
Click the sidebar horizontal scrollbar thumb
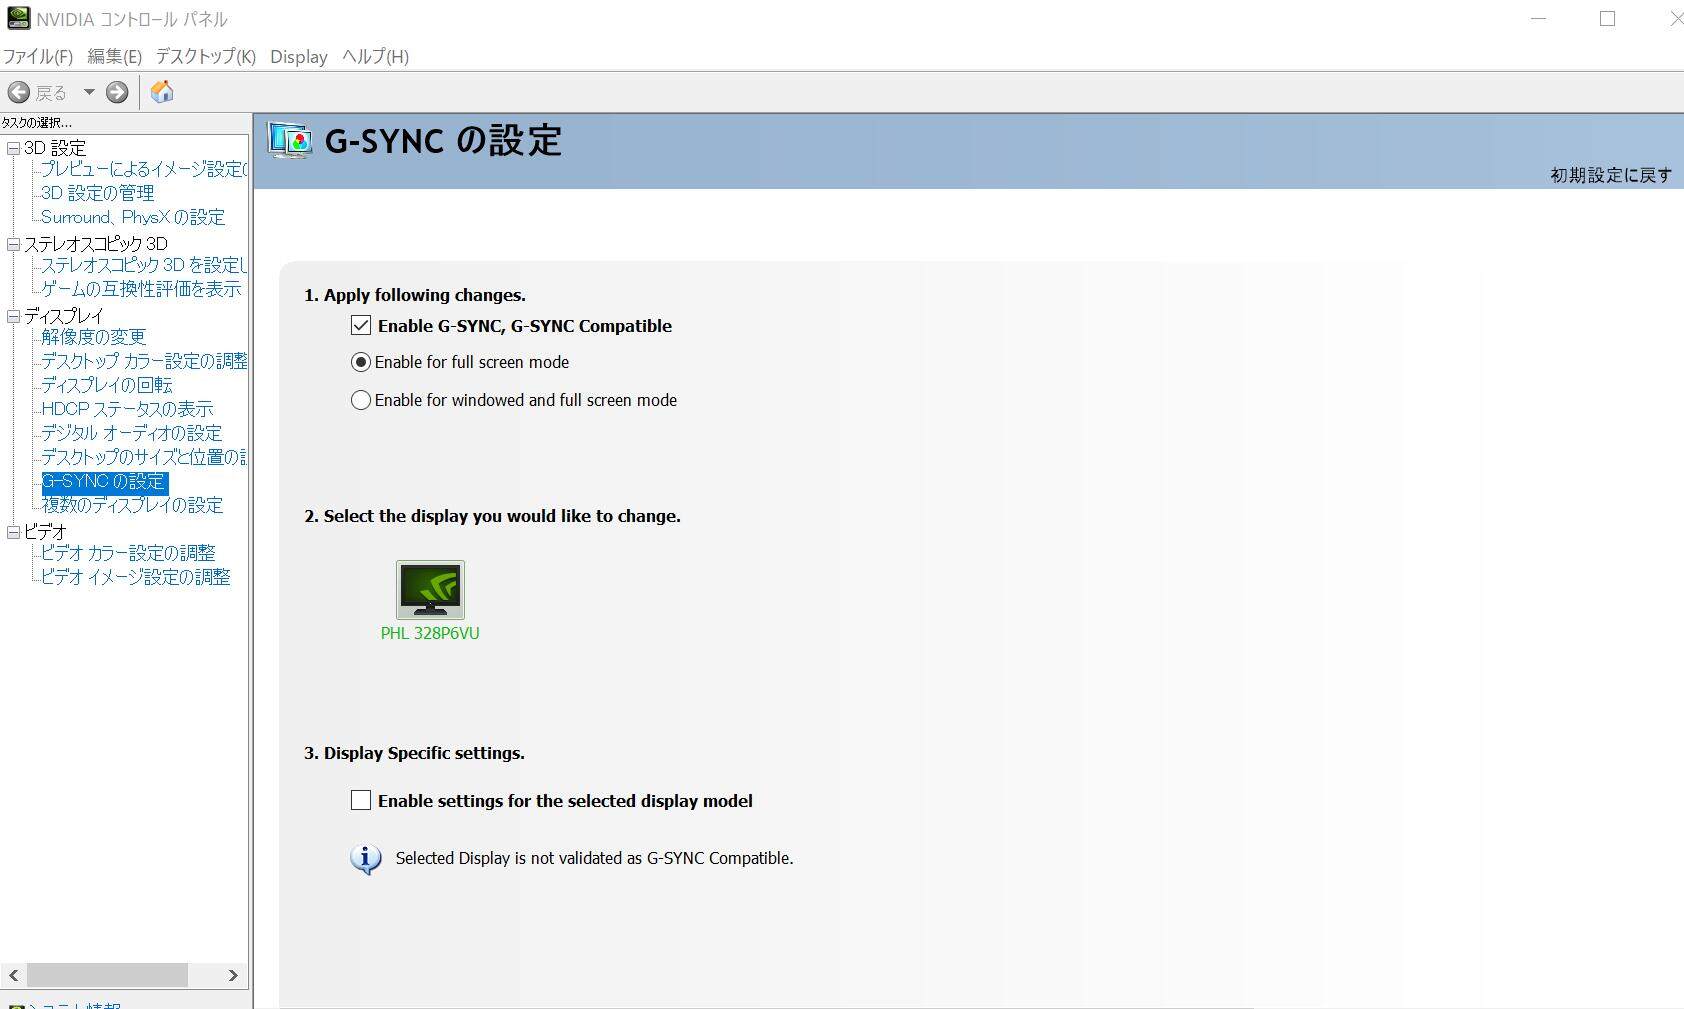point(107,975)
